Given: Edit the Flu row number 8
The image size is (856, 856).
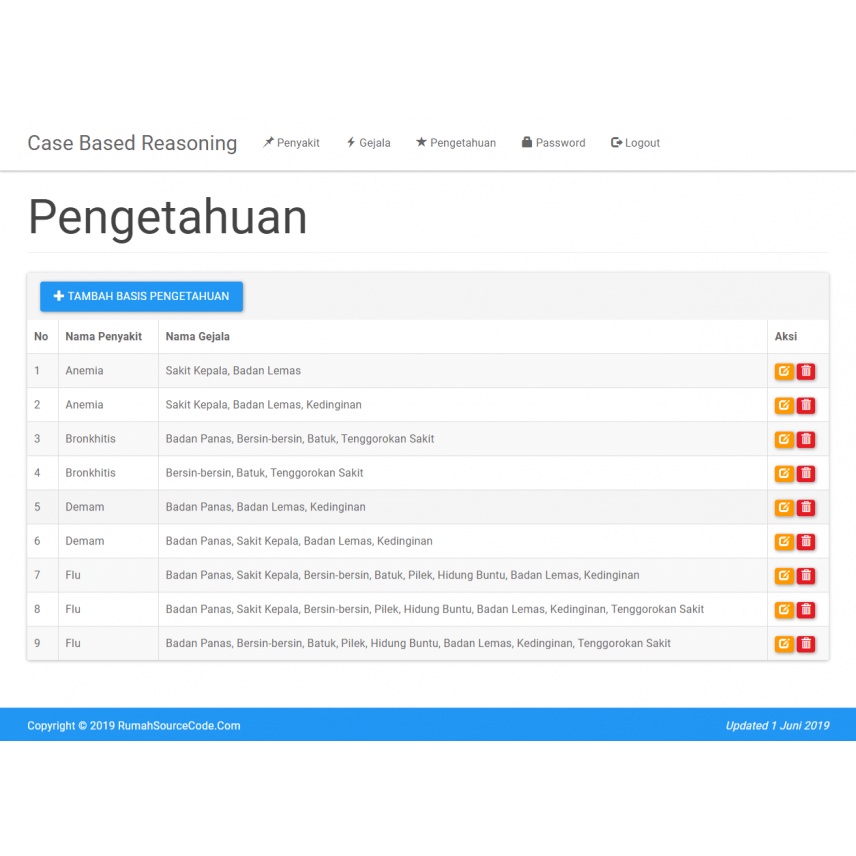Looking at the screenshot, I should tap(784, 610).
